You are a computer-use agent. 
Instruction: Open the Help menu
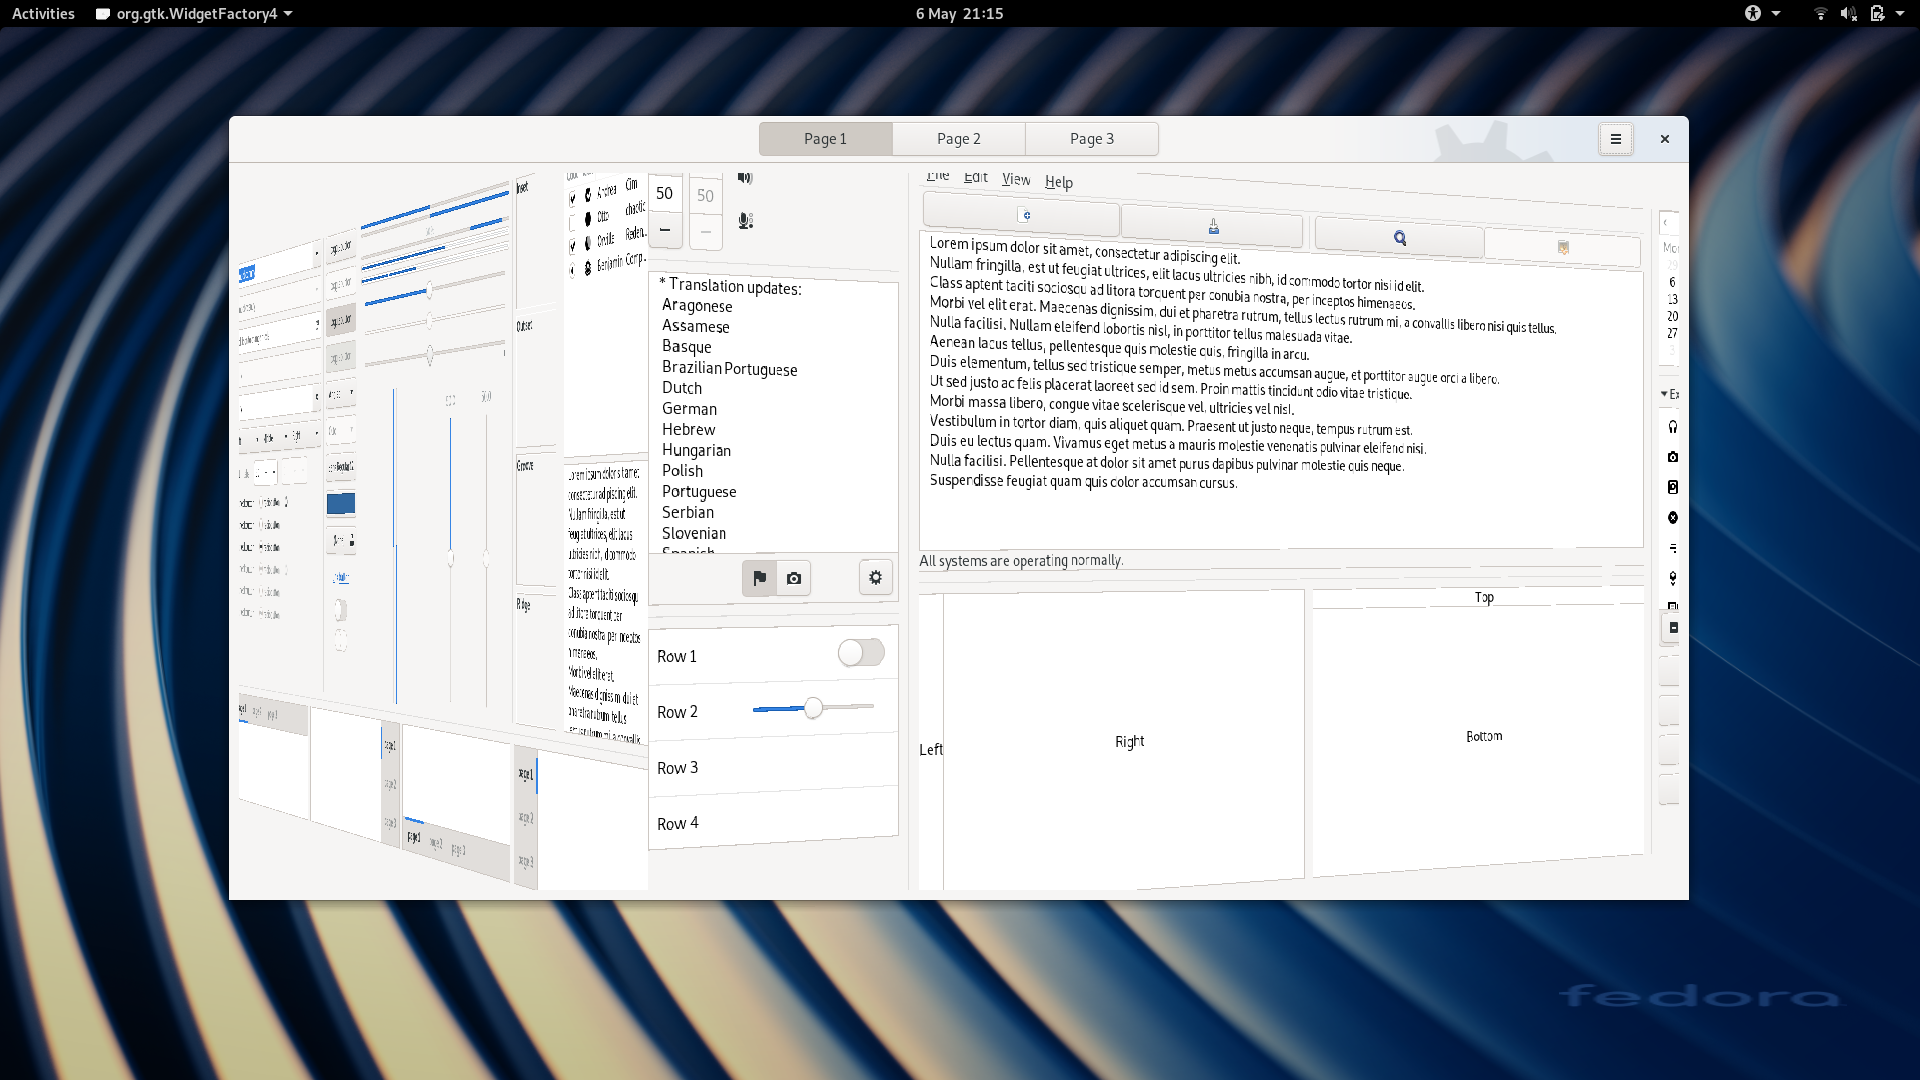[x=1058, y=182]
